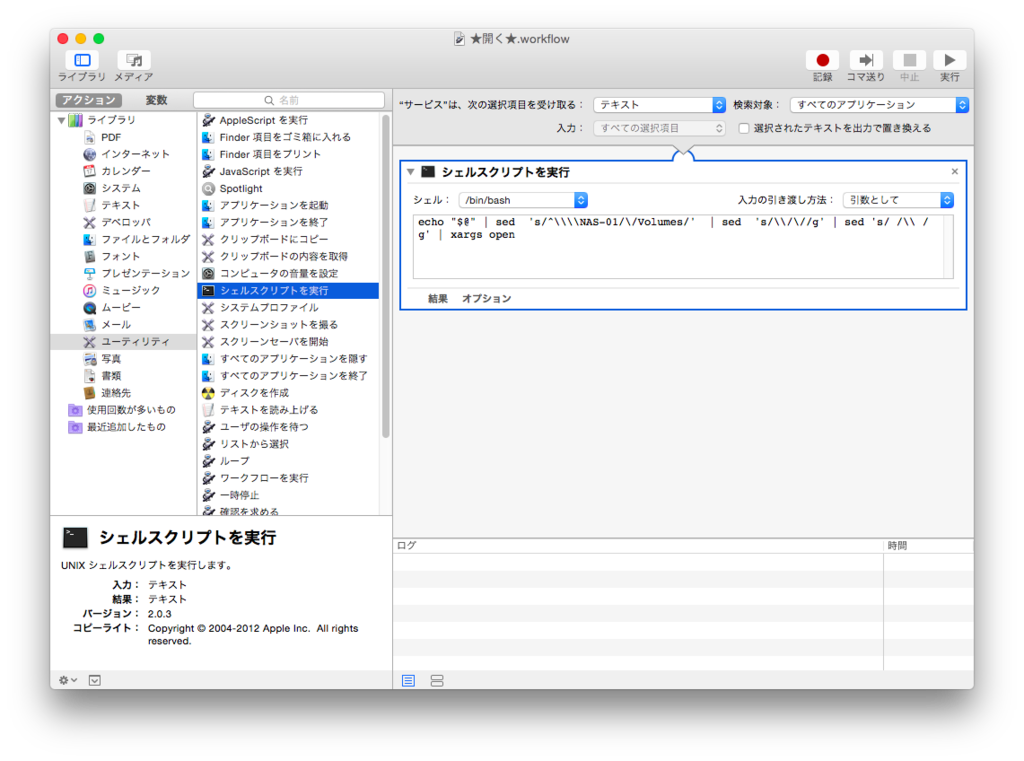Click the terminal icon on シェルスクリプトを実行 header

[x=429, y=171]
